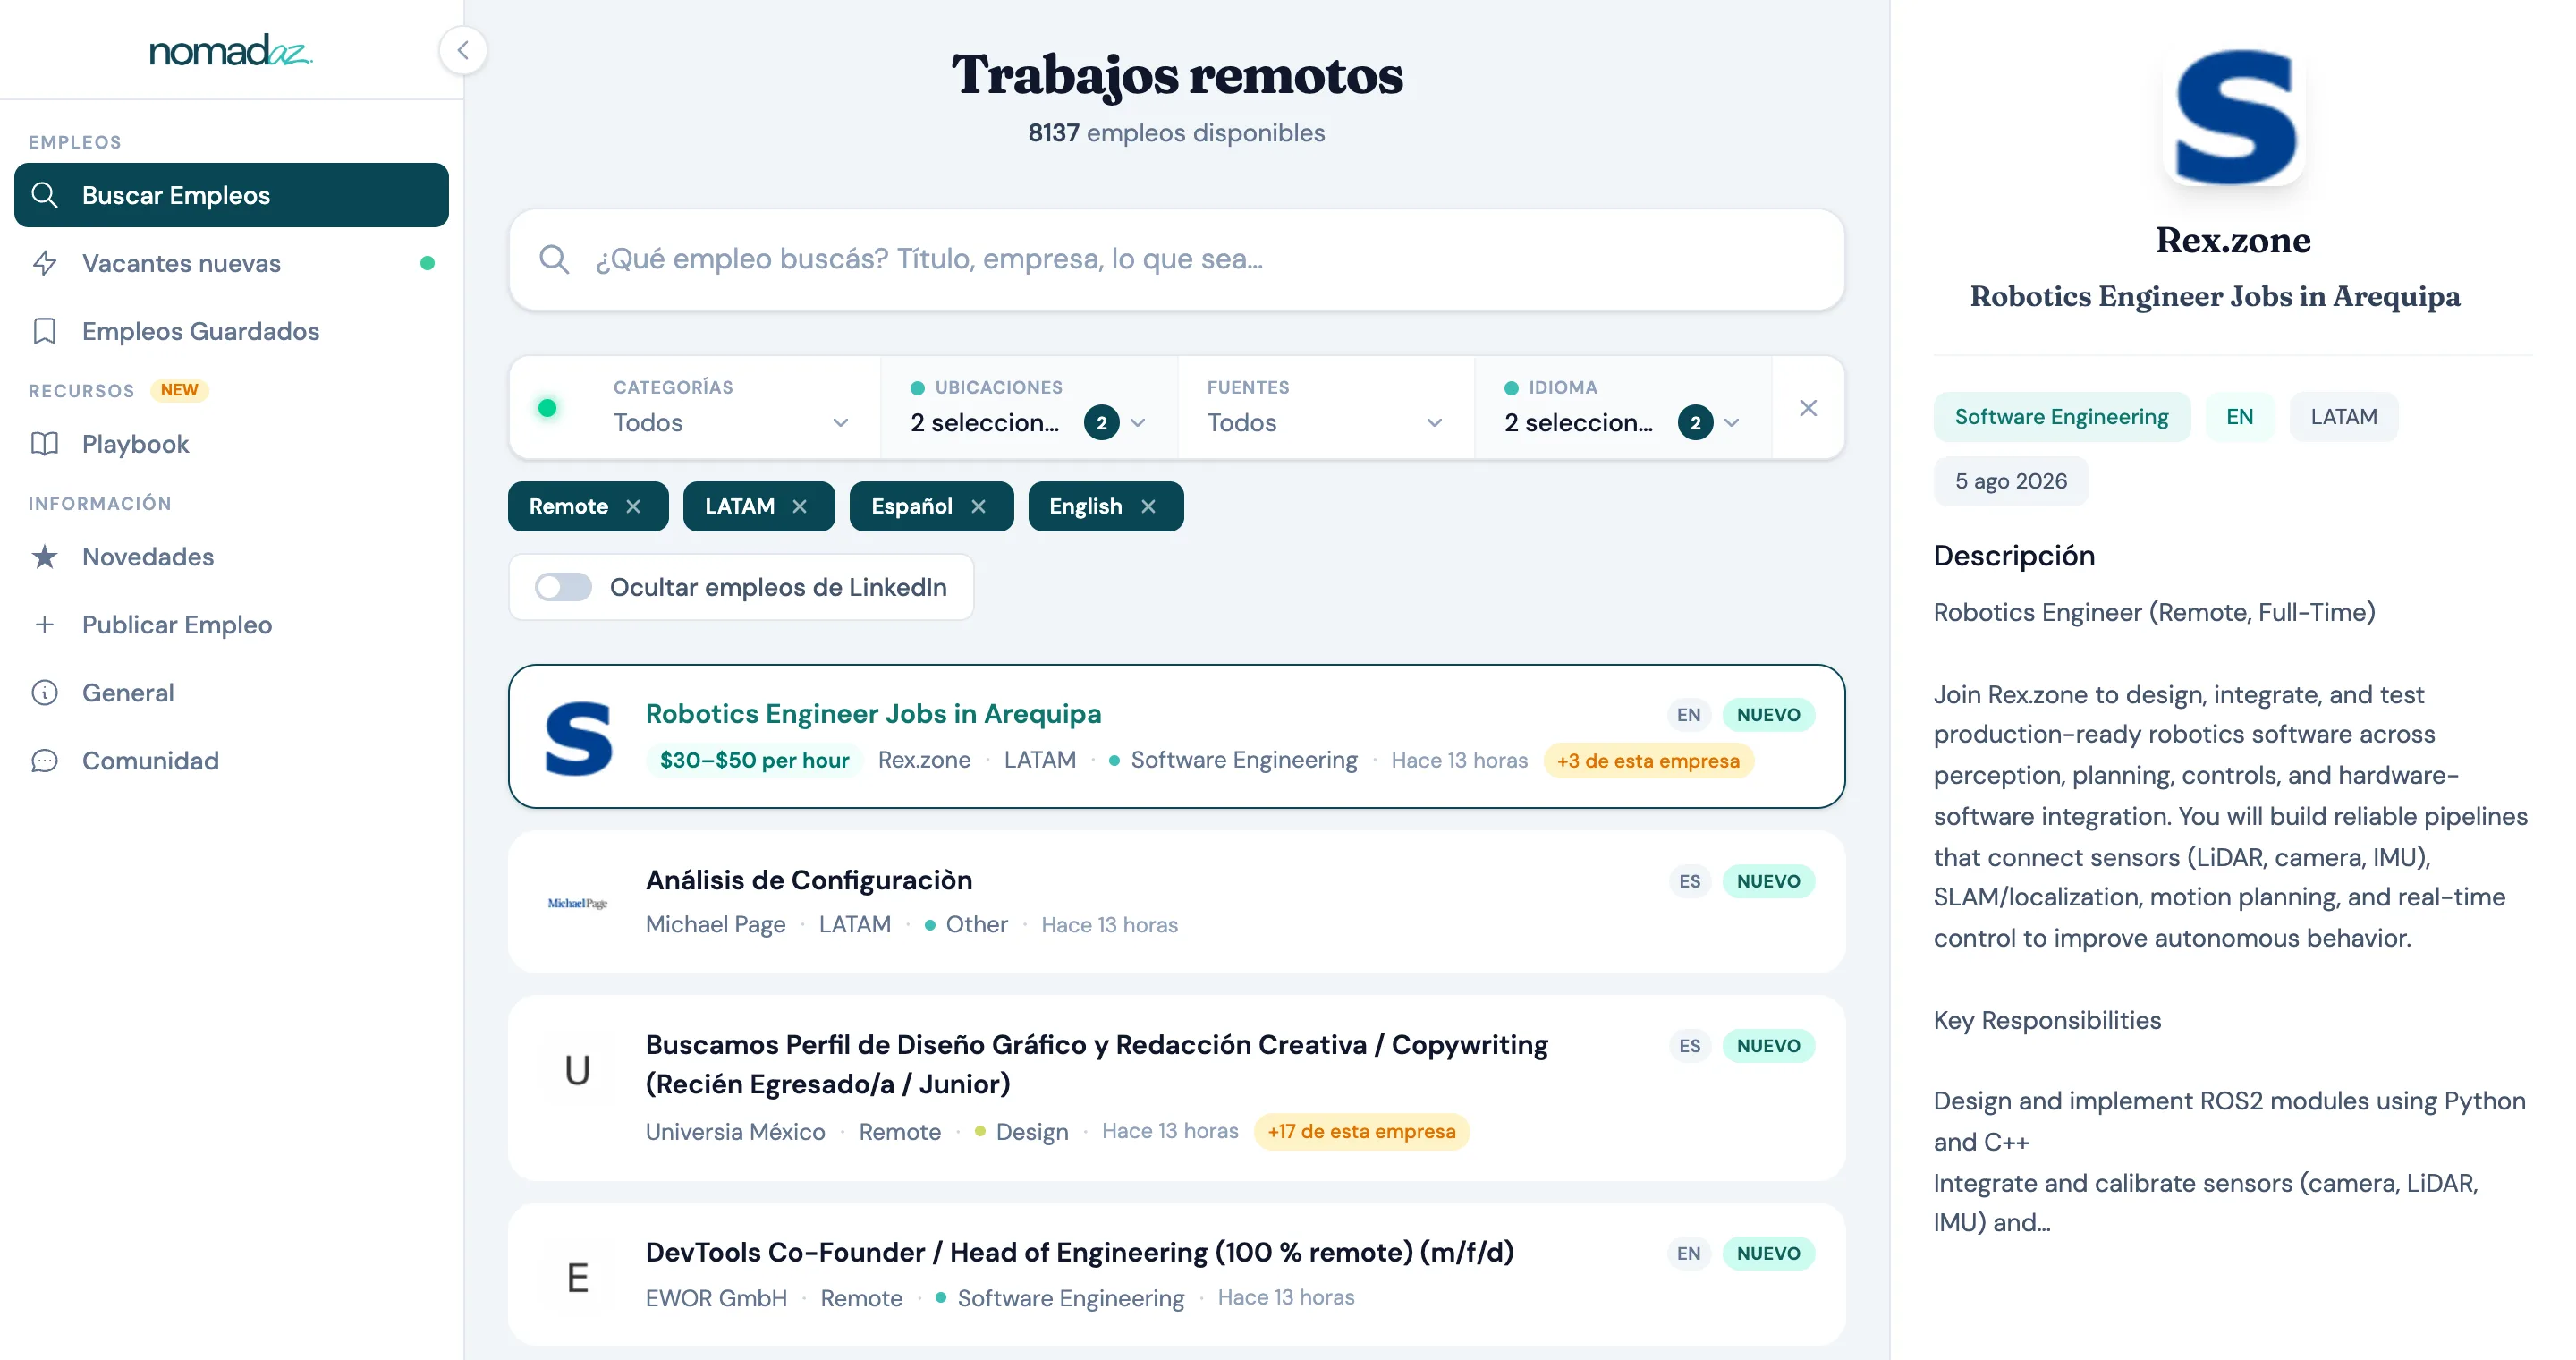Click the bookmark icon for Empleos Guardados
The height and width of the screenshot is (1360, 2576).
(x=45, y=331)
